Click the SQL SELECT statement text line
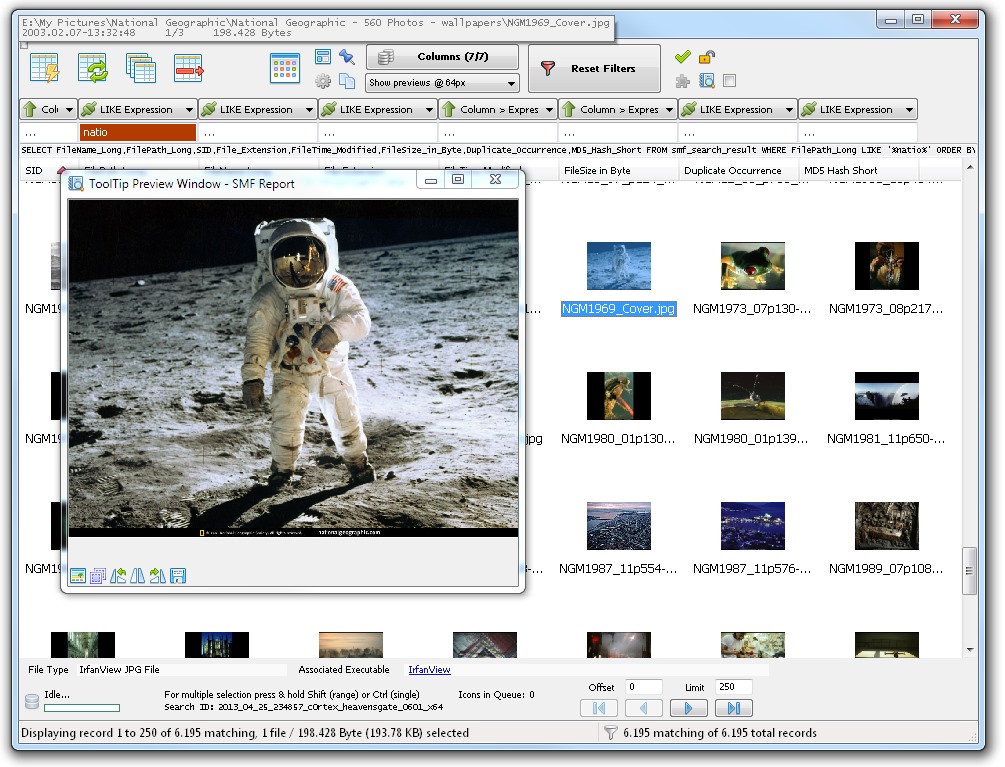Viewport: 1005px width, 767px height. (x=498, y=150)
